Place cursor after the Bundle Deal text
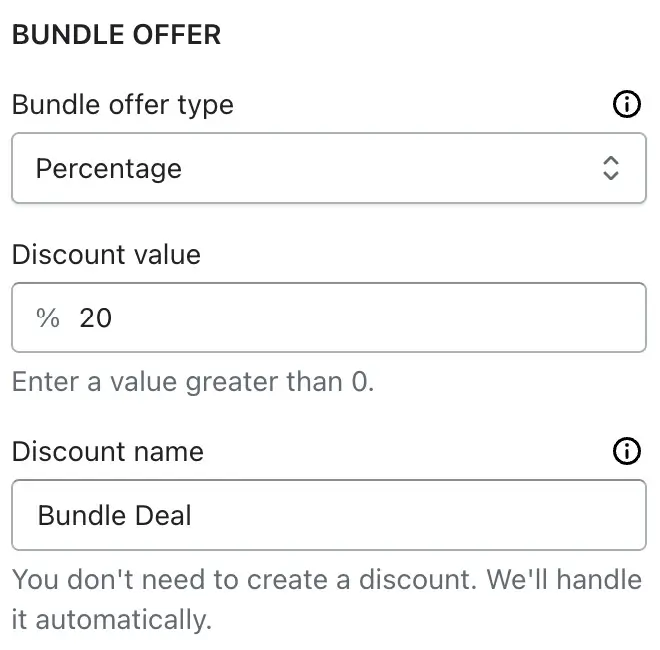 tap(193, 515)
